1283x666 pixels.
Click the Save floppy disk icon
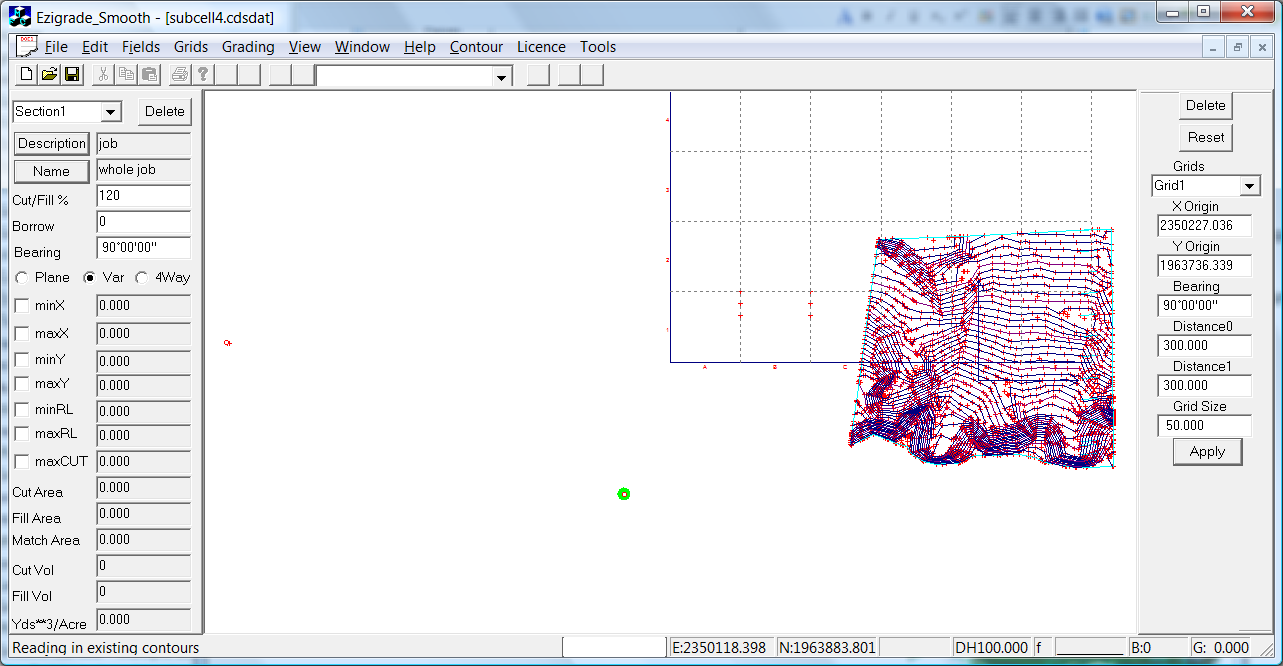coord(72,75)
